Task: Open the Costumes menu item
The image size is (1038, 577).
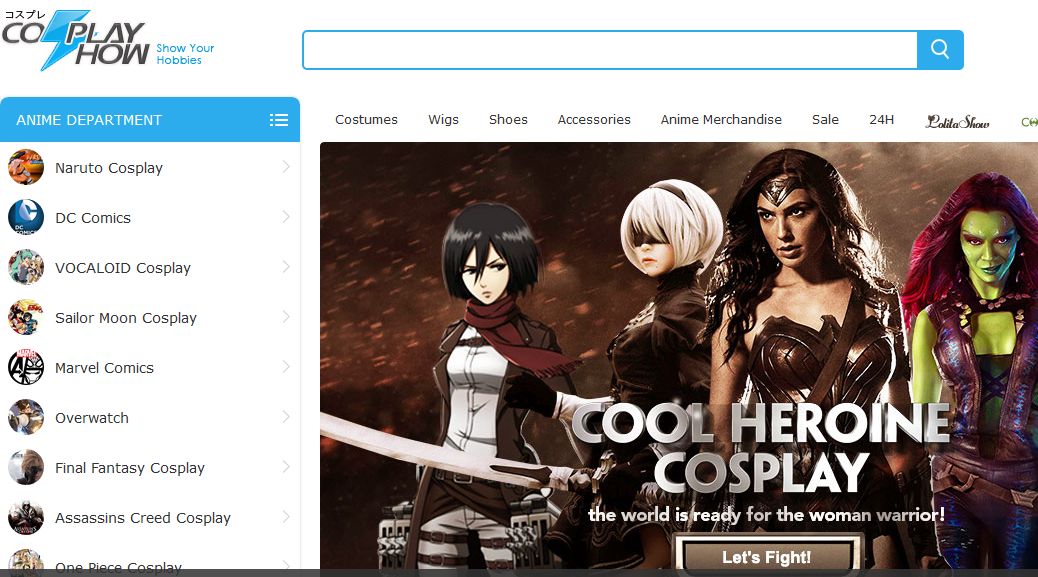Action: click(366, 120)
